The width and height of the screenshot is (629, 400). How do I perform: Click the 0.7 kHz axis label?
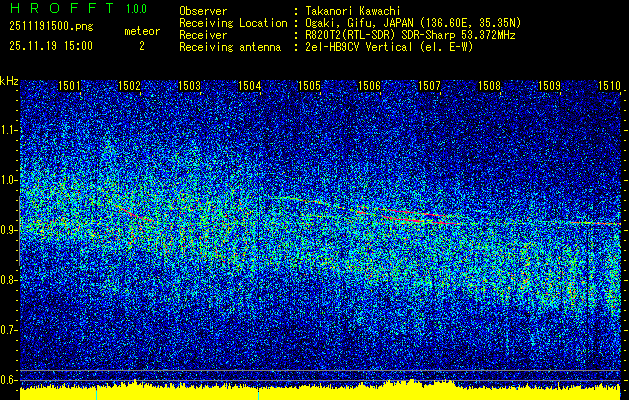pos(9,330)
